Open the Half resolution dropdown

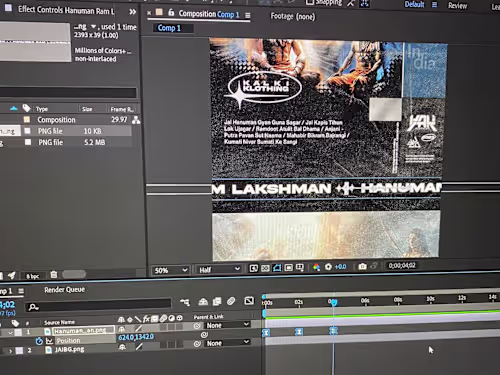click(x=219, y=269)
